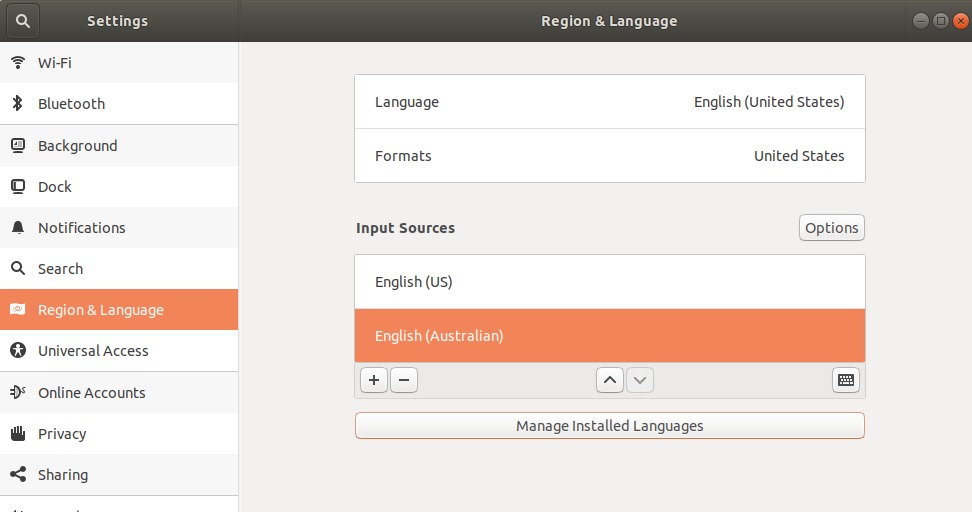Image resolution: width=972 pixels, height=512 pixels.
Task: Click the Universal Access person icon
Action: click(18, 350)
